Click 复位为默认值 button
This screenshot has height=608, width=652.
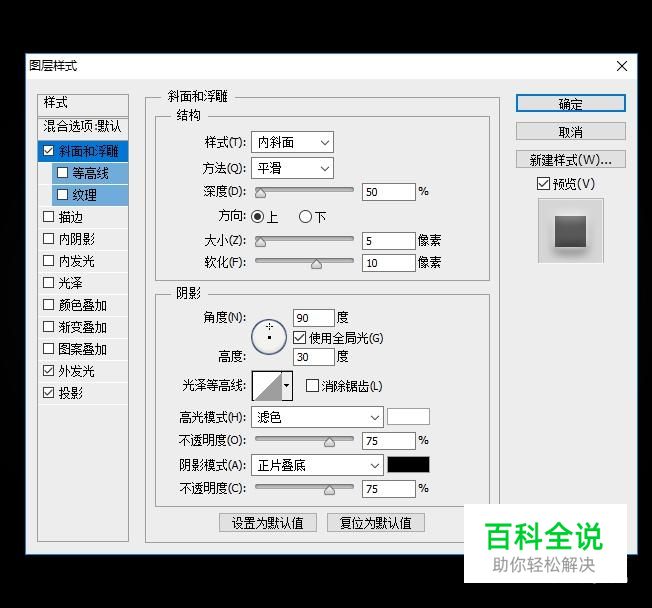[375, 522]
